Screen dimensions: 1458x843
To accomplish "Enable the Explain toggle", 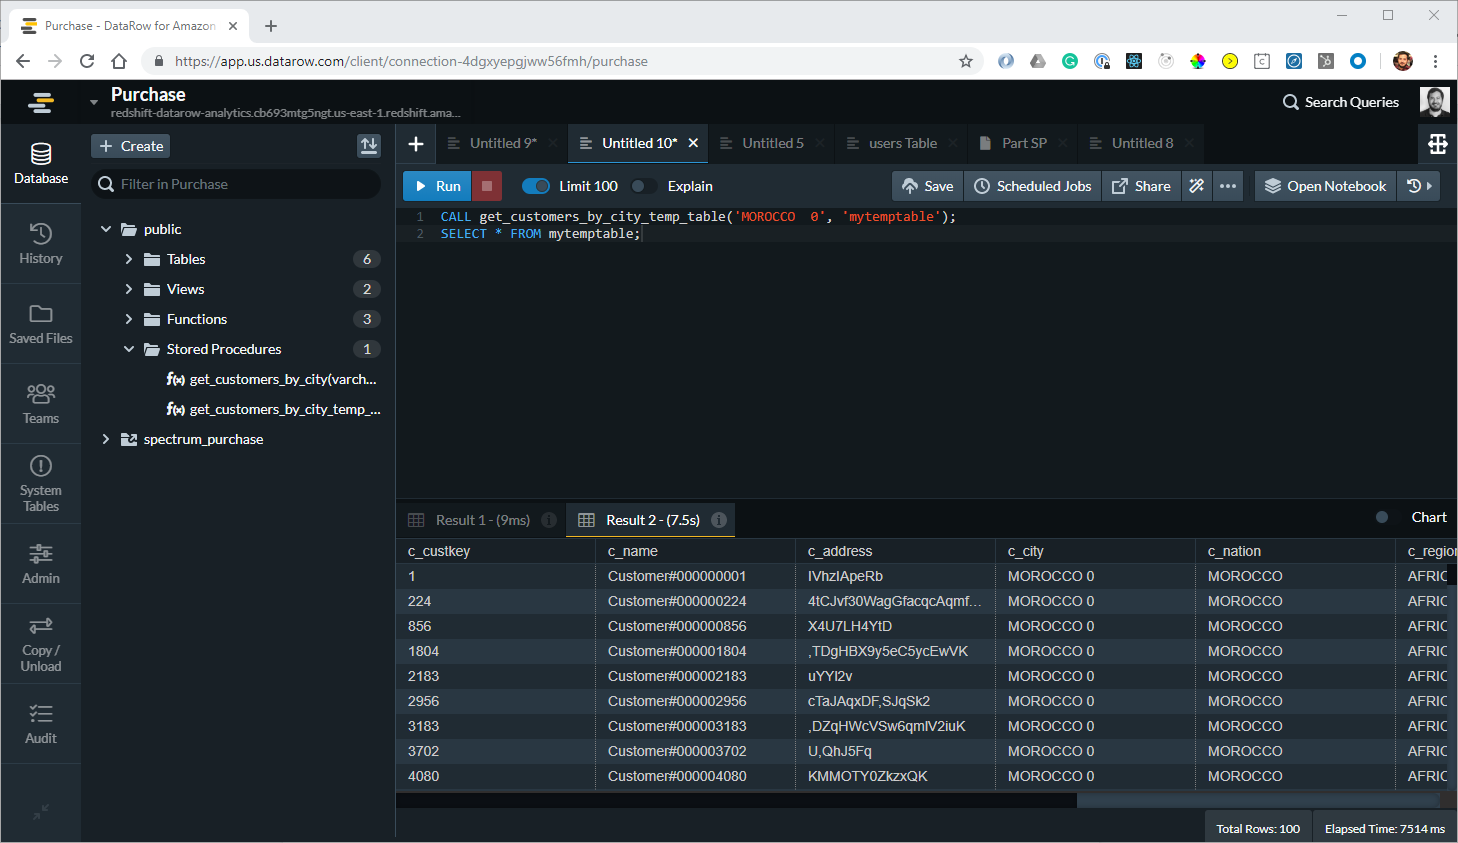I will tap(644, 186).
